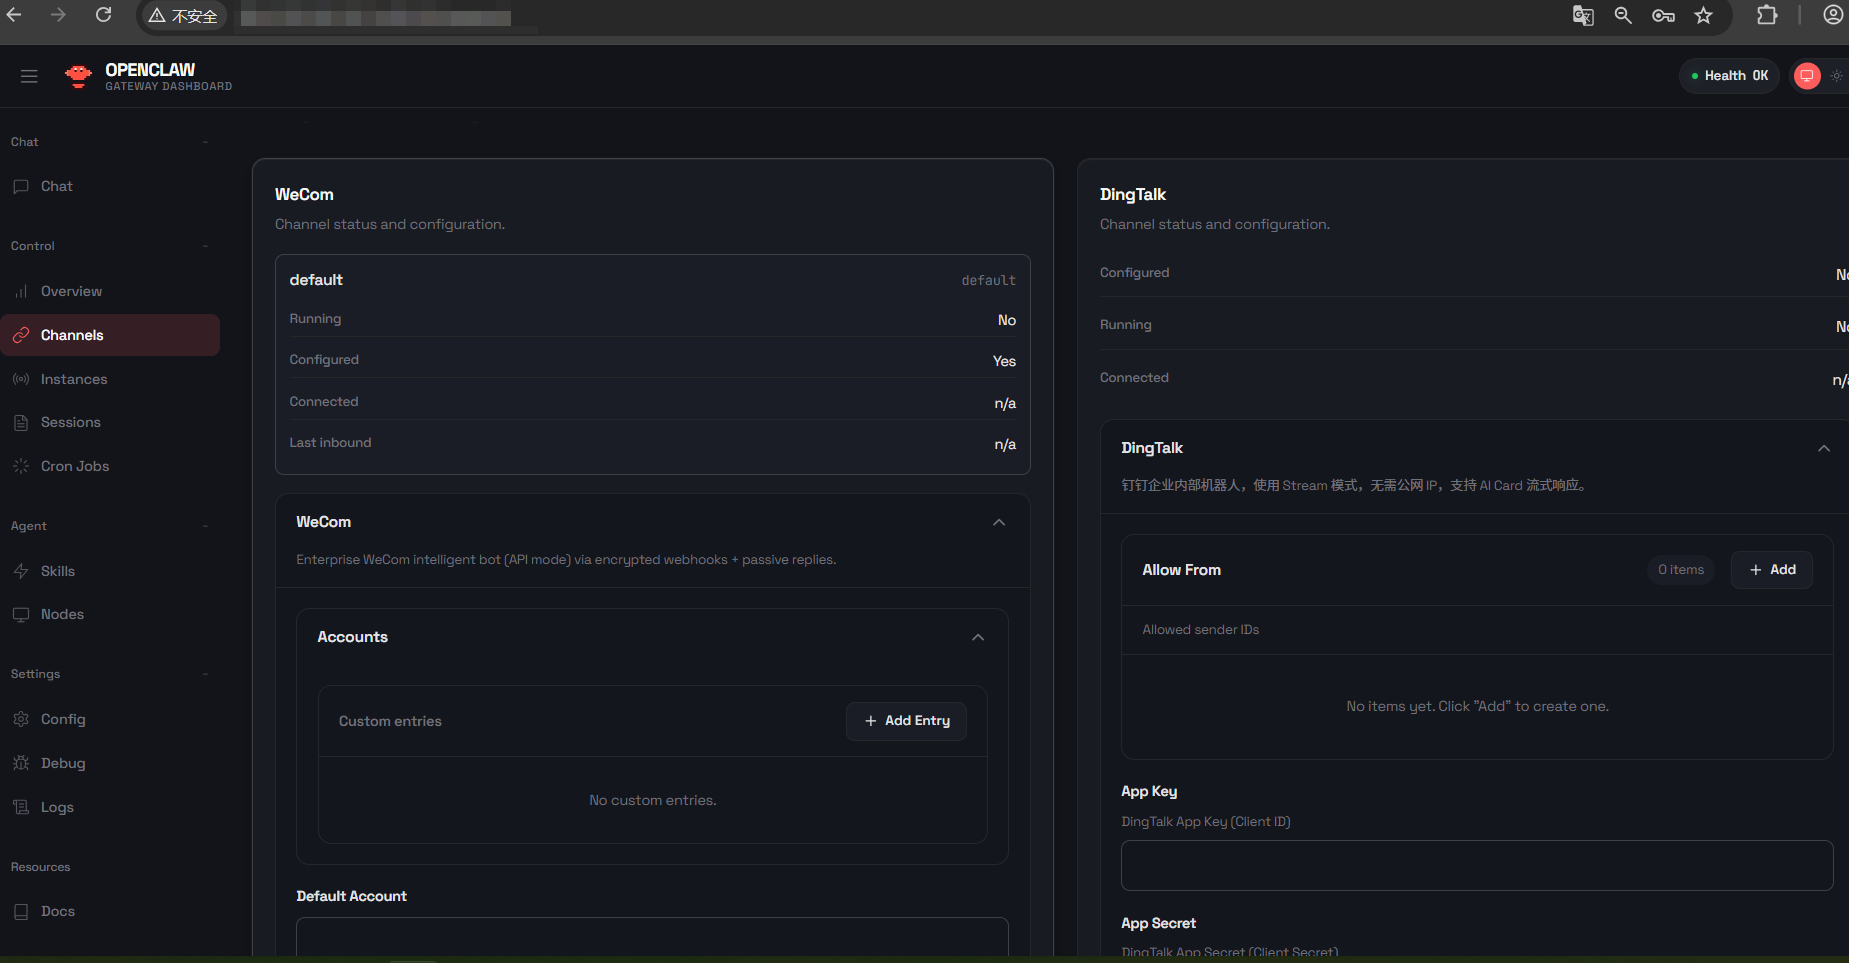The image size is (1849, 963).
Task: Click the red monitor icon in header
Action: [1806, 76]
